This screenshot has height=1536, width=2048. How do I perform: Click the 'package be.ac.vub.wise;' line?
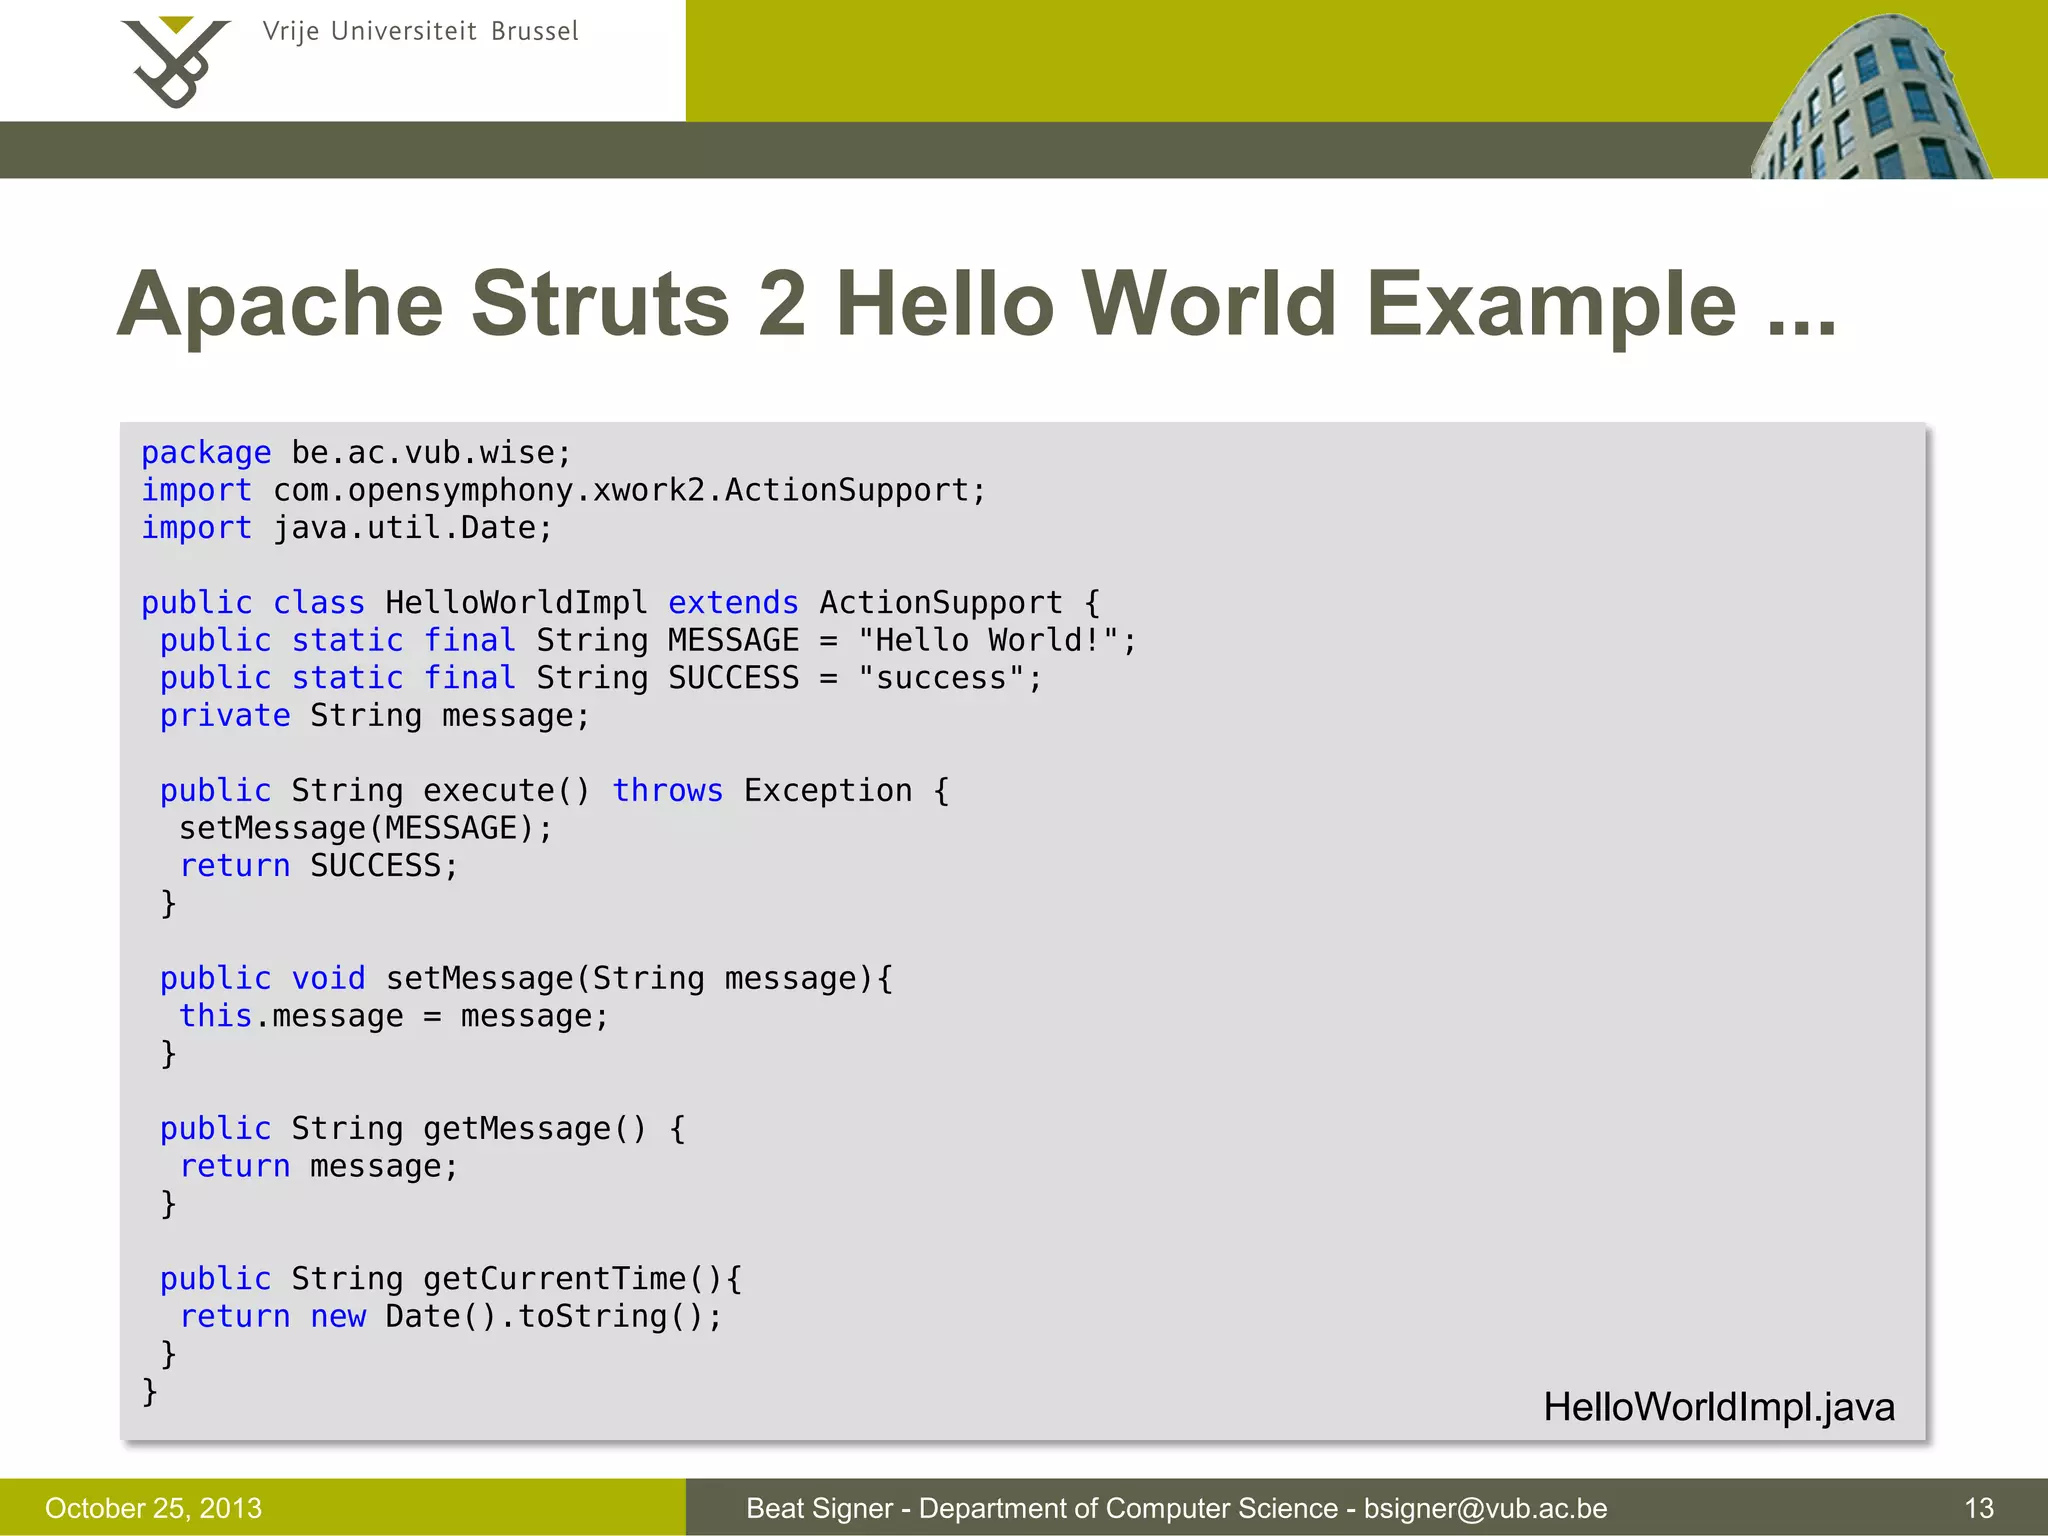356,453
